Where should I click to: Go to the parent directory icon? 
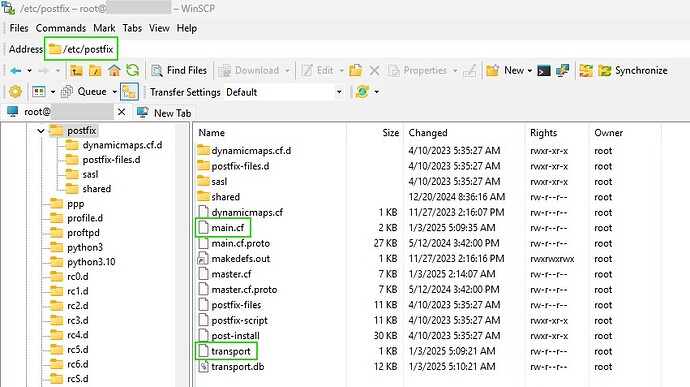76,70
